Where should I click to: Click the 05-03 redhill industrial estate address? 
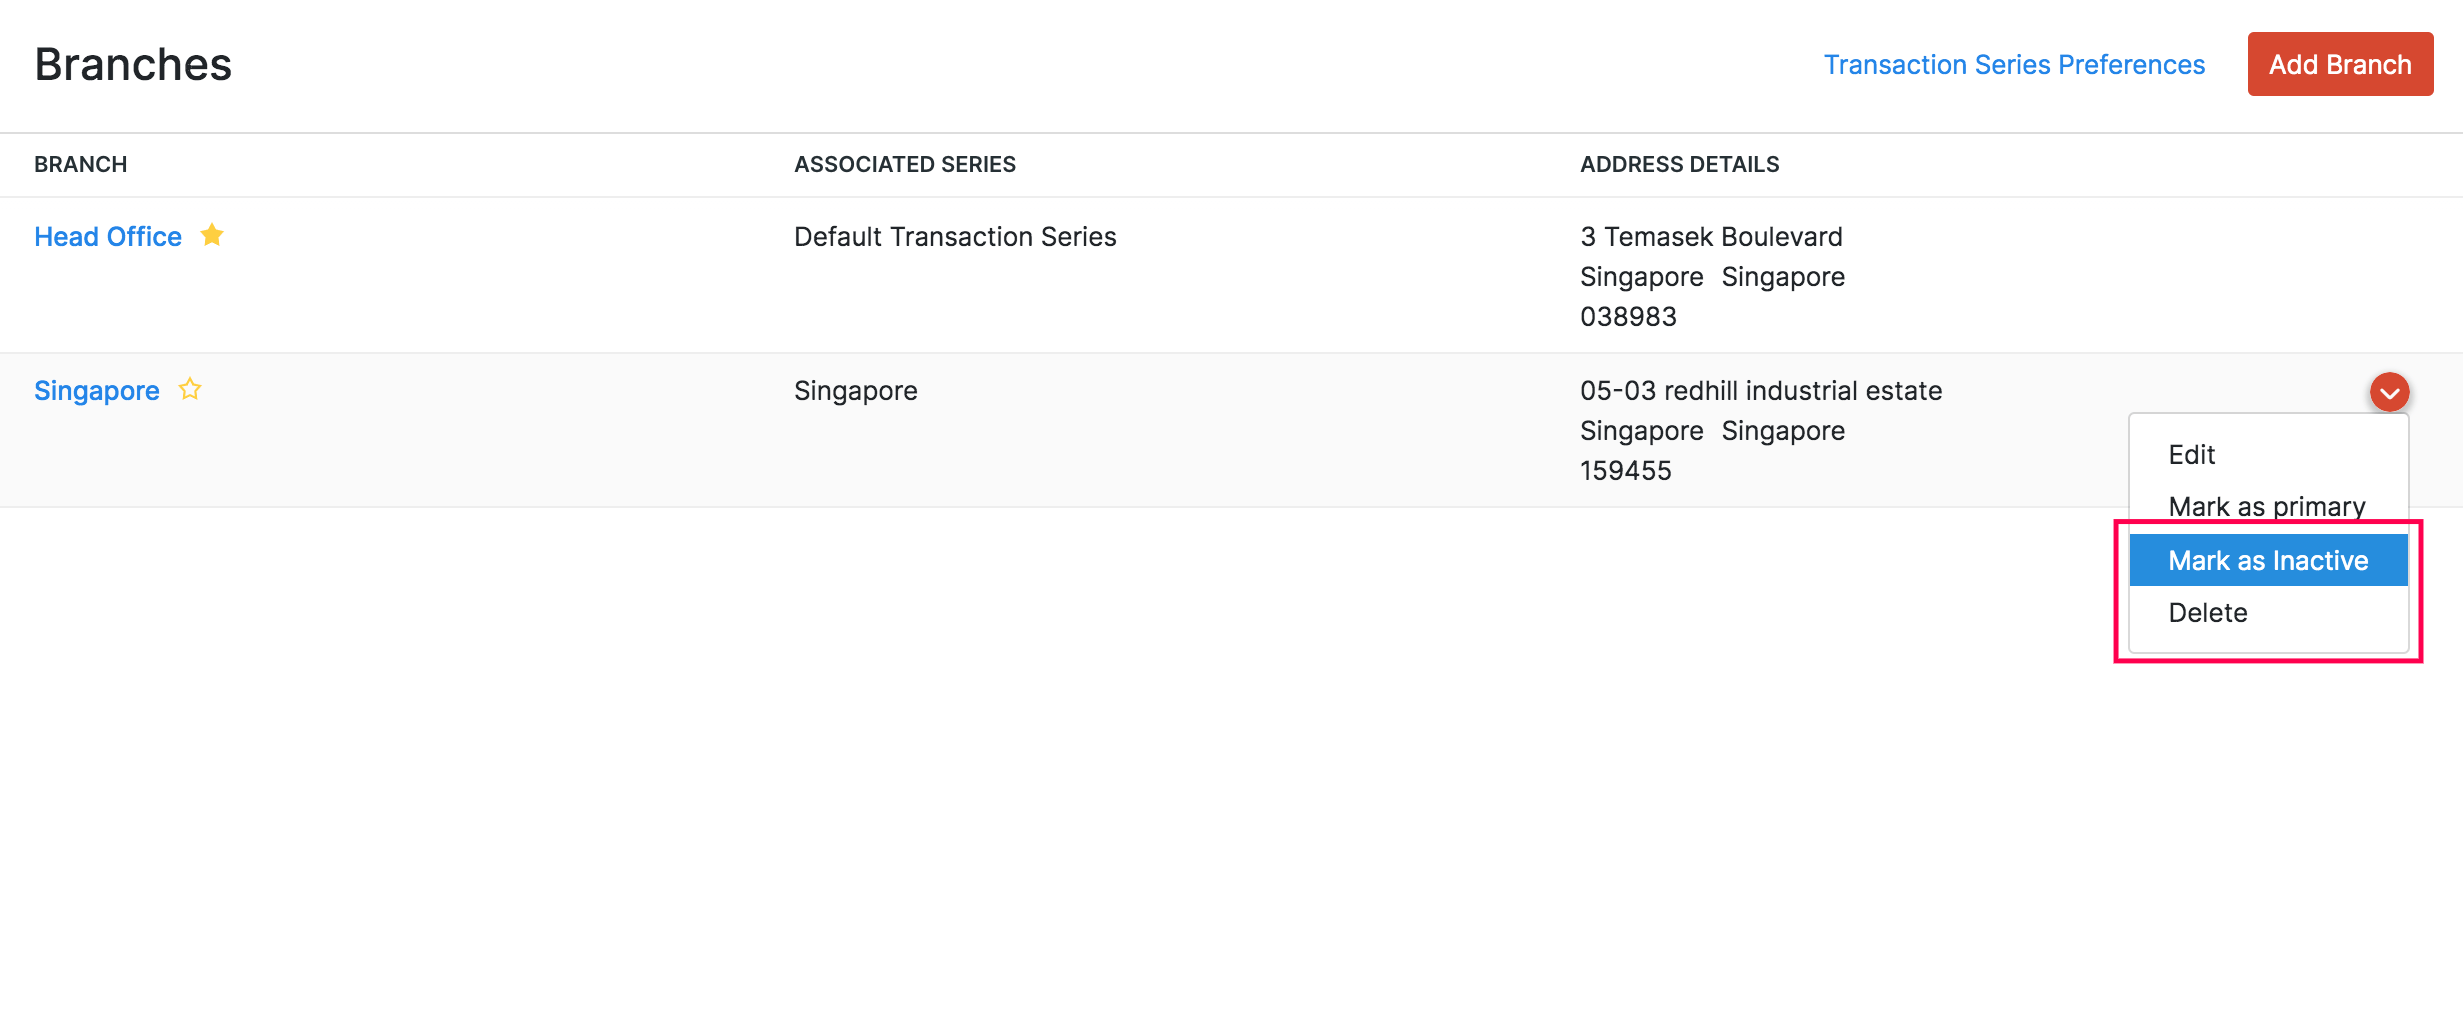(x=1760, y=391)
